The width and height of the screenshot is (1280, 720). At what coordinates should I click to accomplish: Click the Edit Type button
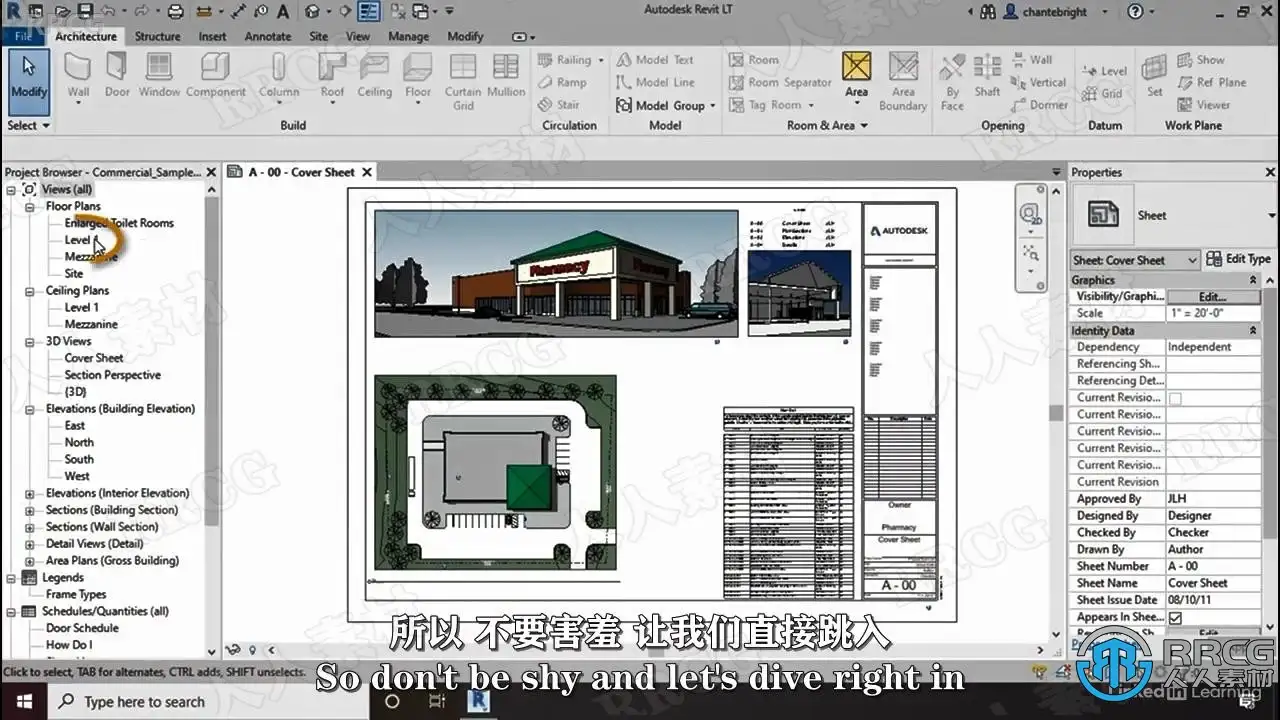[1238, 259]
